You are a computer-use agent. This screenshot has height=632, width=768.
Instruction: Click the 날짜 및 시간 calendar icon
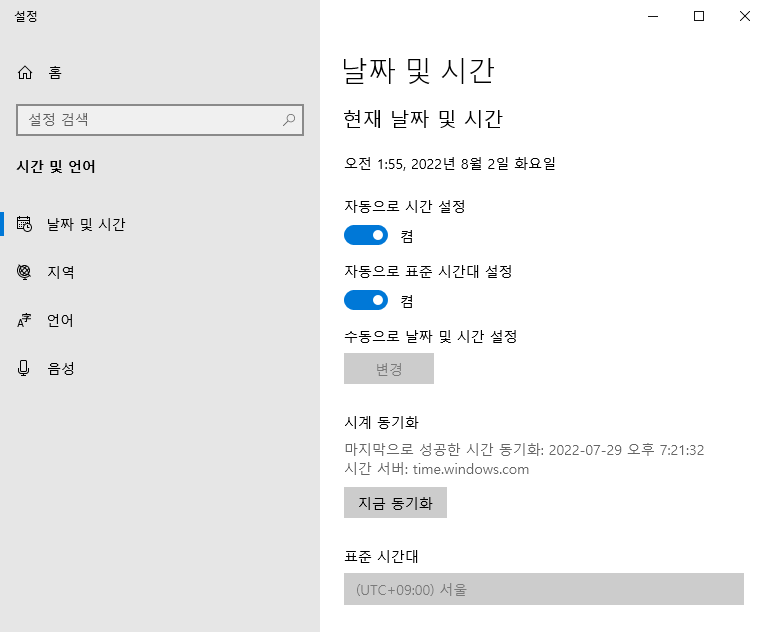tap(24, 224)
